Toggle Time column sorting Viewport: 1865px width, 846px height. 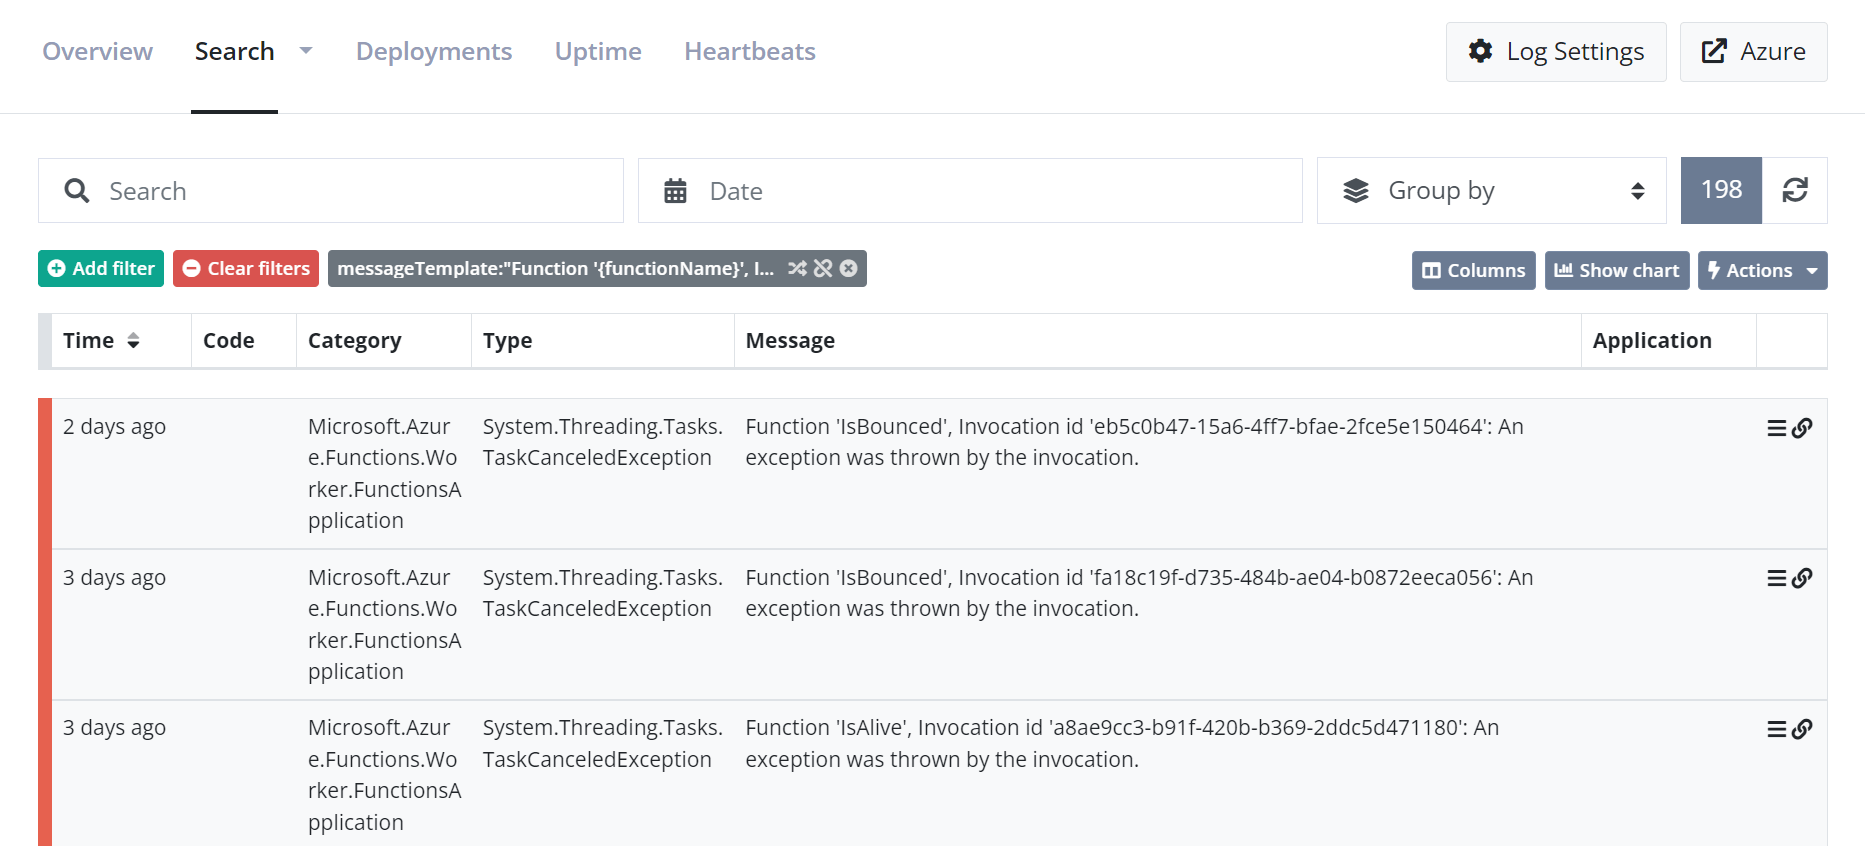[x=134, y=340]
